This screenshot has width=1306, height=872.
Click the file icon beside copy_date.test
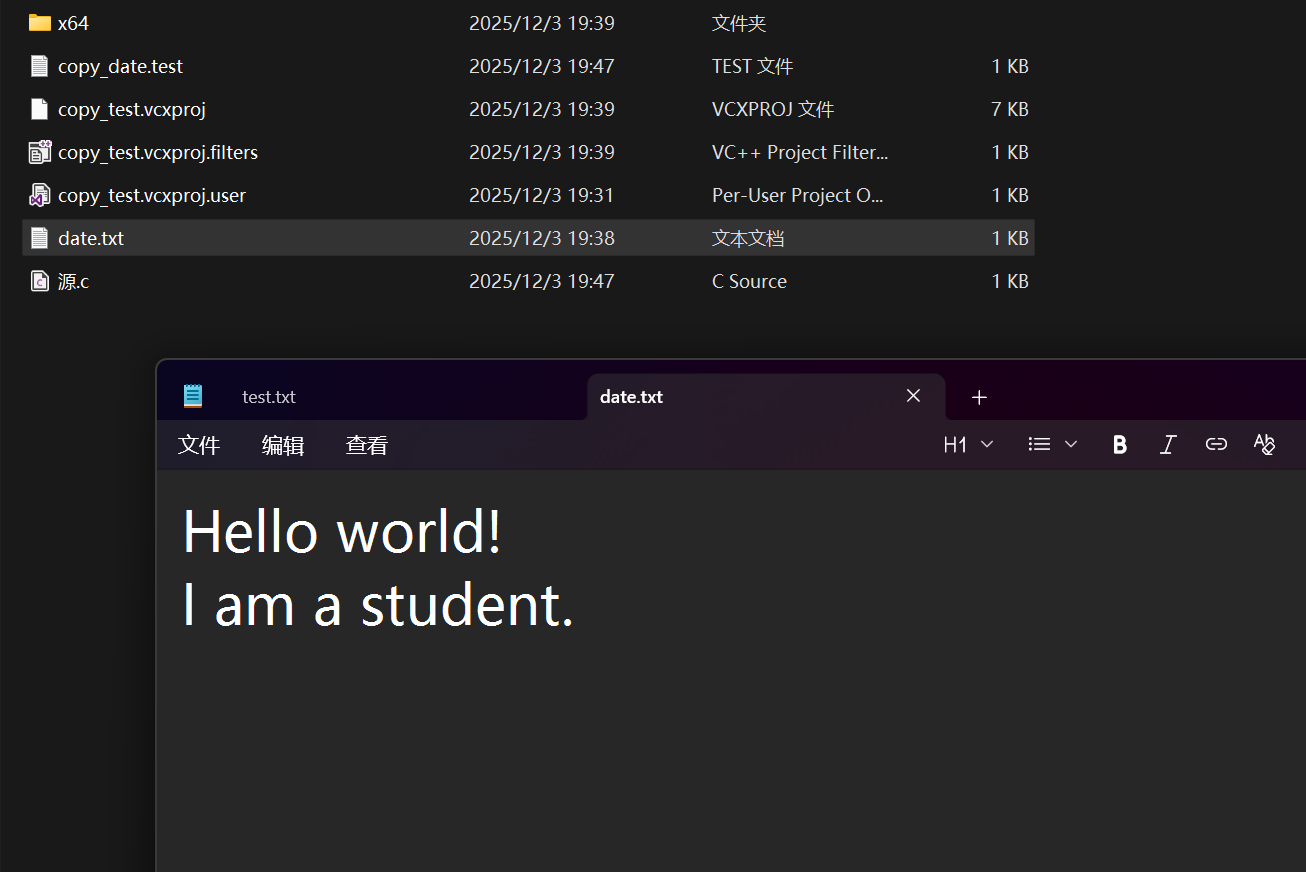pyautogui.click(x=40, y=66)
